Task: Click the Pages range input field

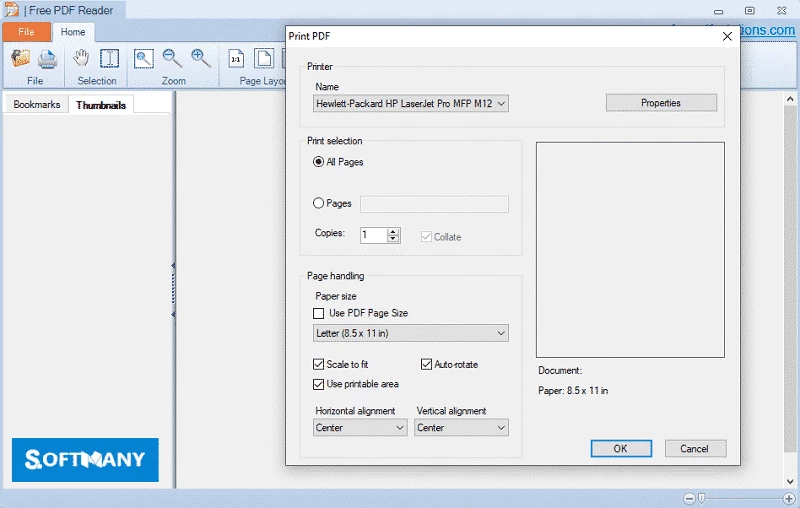Action: [x=434, y=204]
